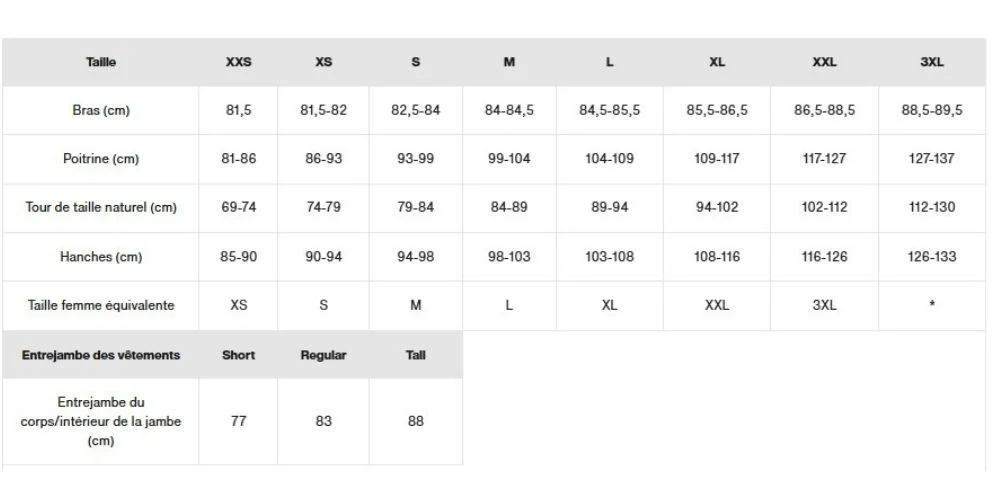Viewport: 1000px width, 500px height.
Task: Select the Tall inseam column header
Action: coord(416,355)
